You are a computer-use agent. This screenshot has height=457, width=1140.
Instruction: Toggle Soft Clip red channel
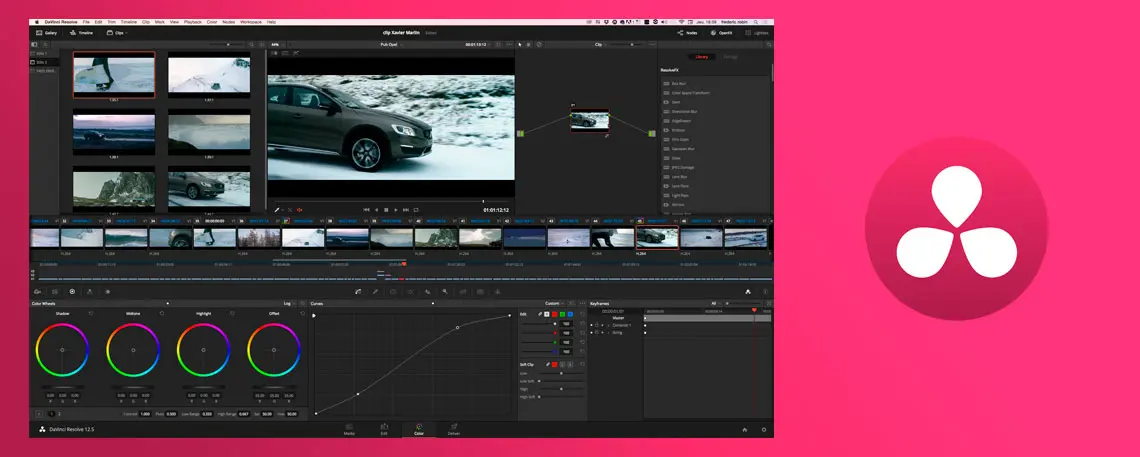pos(555,364)
